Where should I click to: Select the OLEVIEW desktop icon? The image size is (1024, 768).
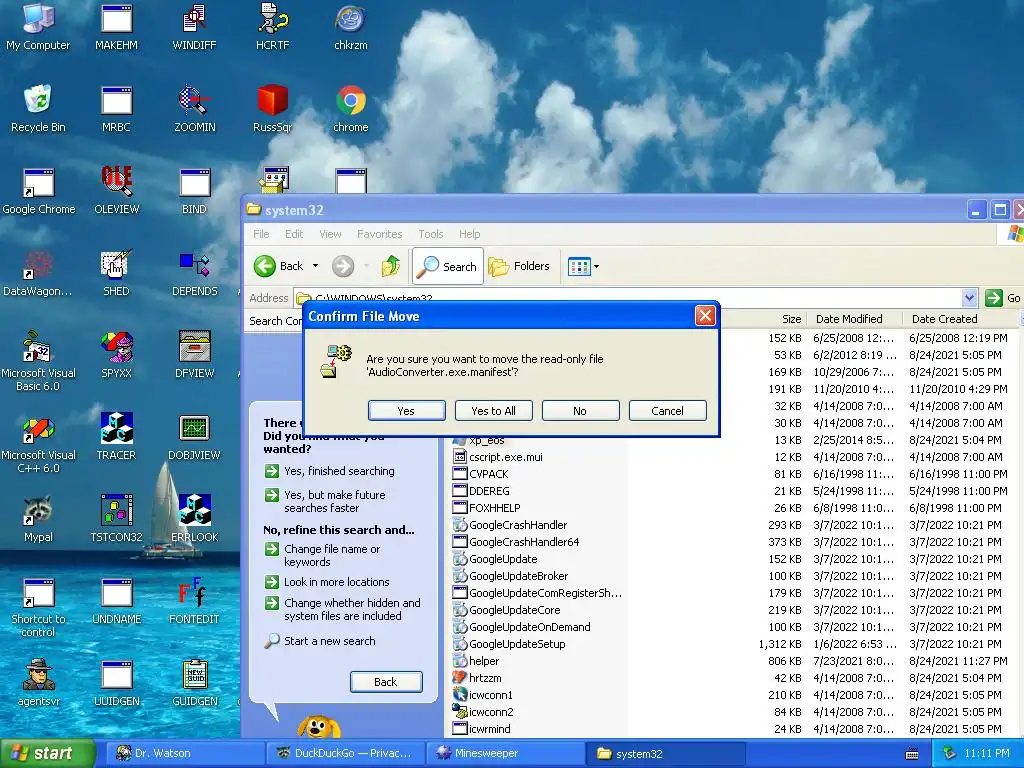coord(116,191)
